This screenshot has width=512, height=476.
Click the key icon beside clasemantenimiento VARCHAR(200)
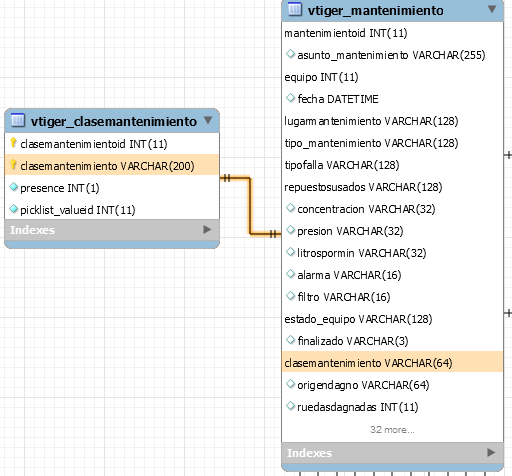(13, 165)
